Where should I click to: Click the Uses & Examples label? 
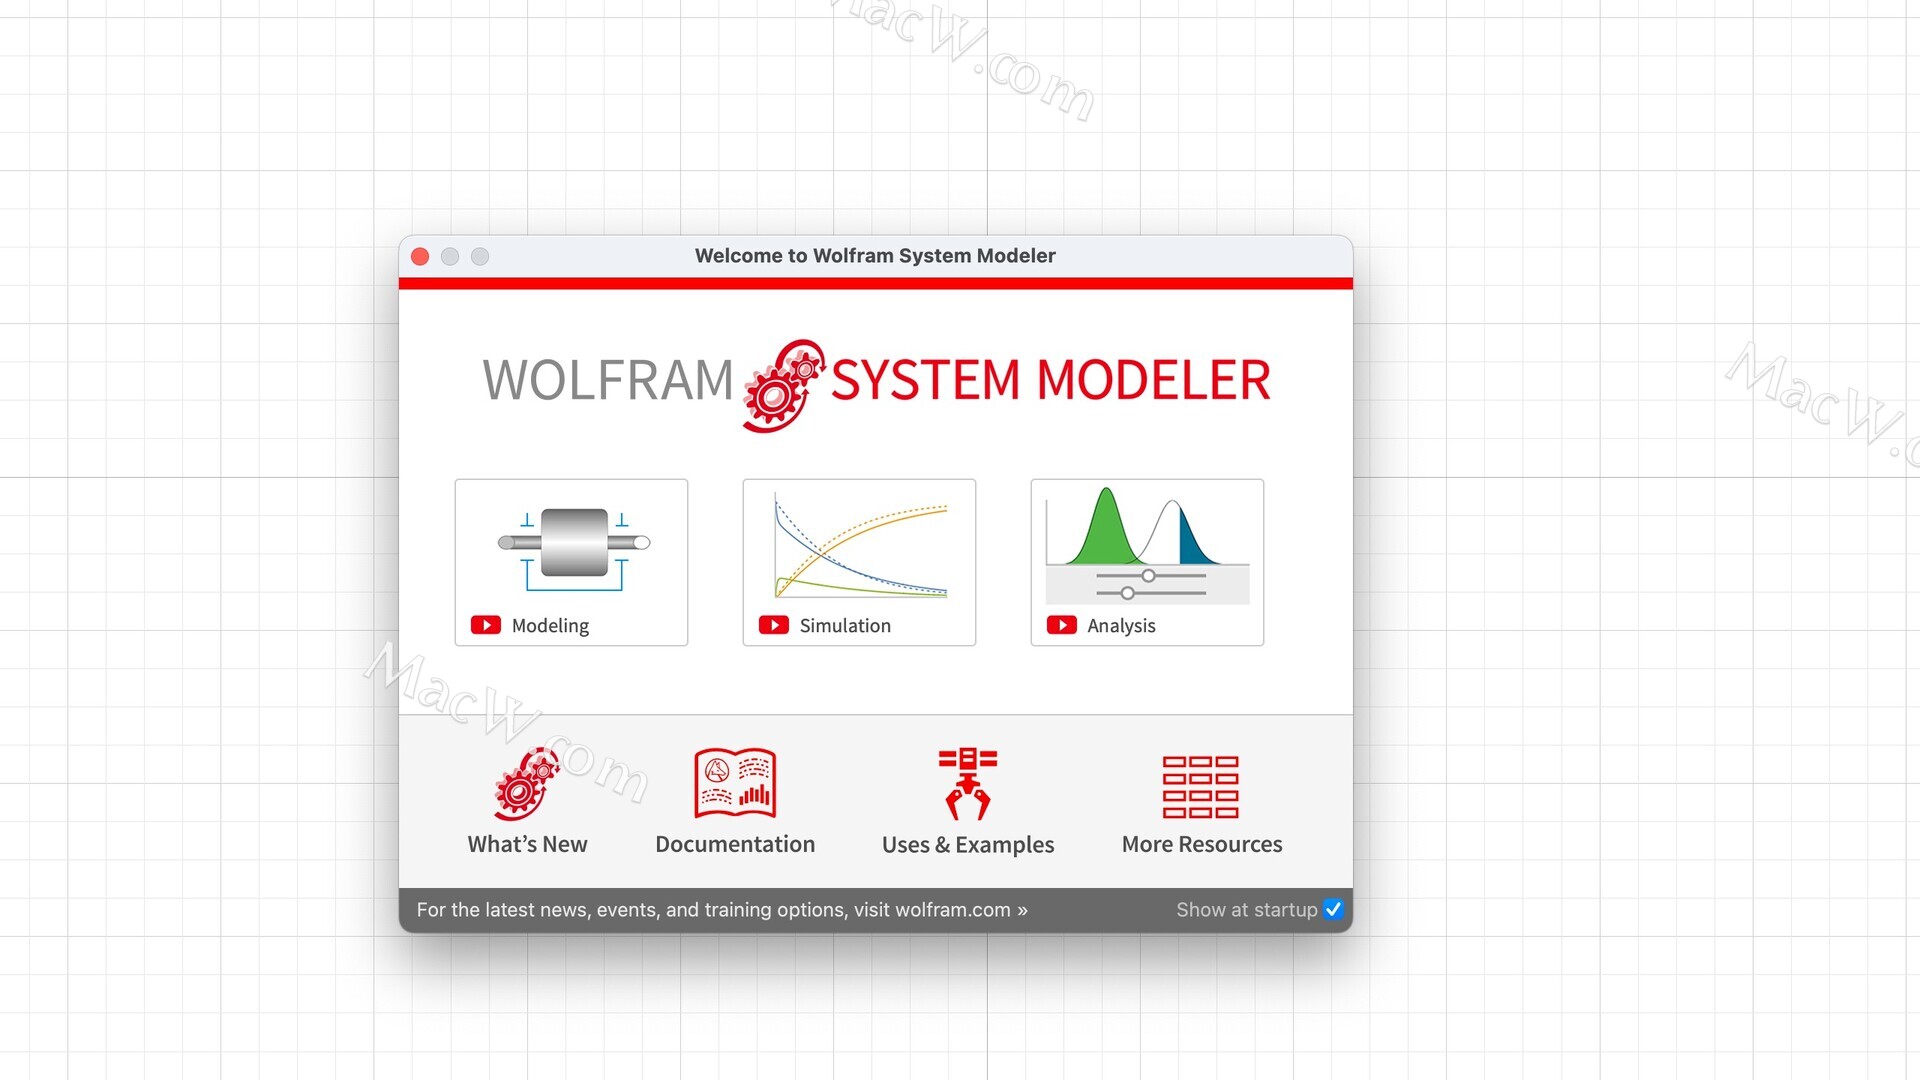point(968,845)
